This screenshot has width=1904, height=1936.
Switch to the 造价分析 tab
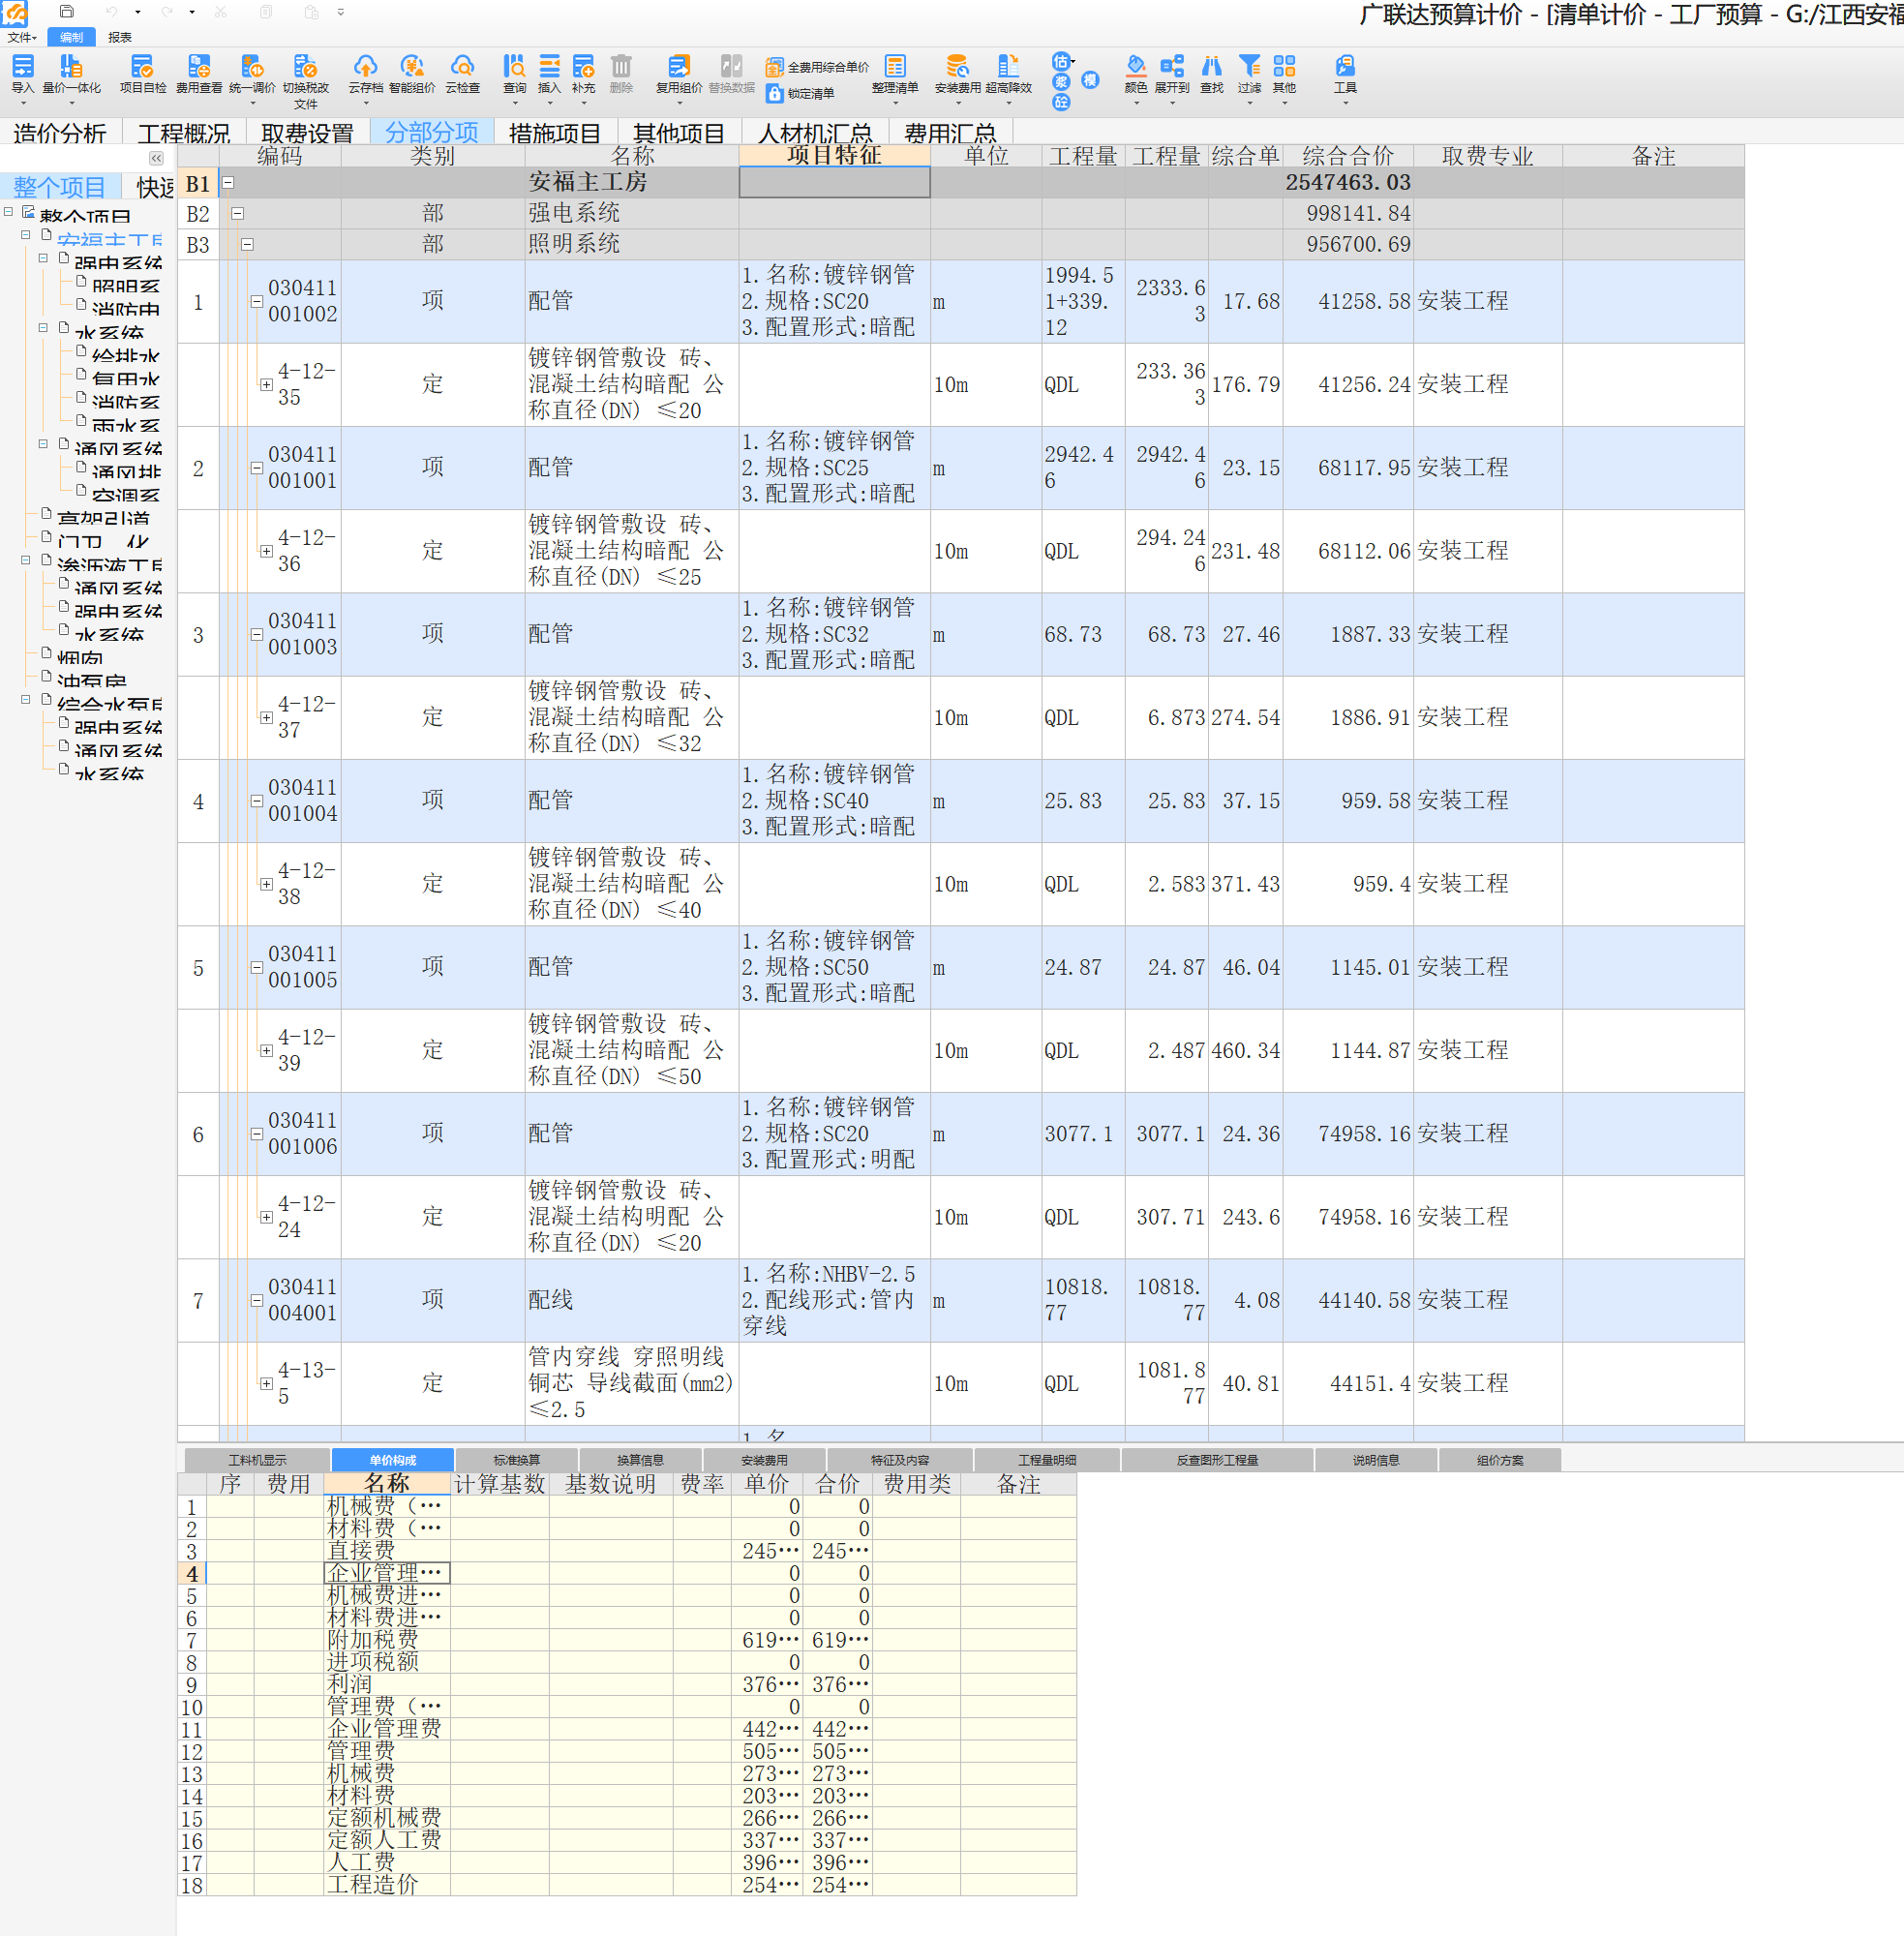pyautogui.click(x=60, y=133)
